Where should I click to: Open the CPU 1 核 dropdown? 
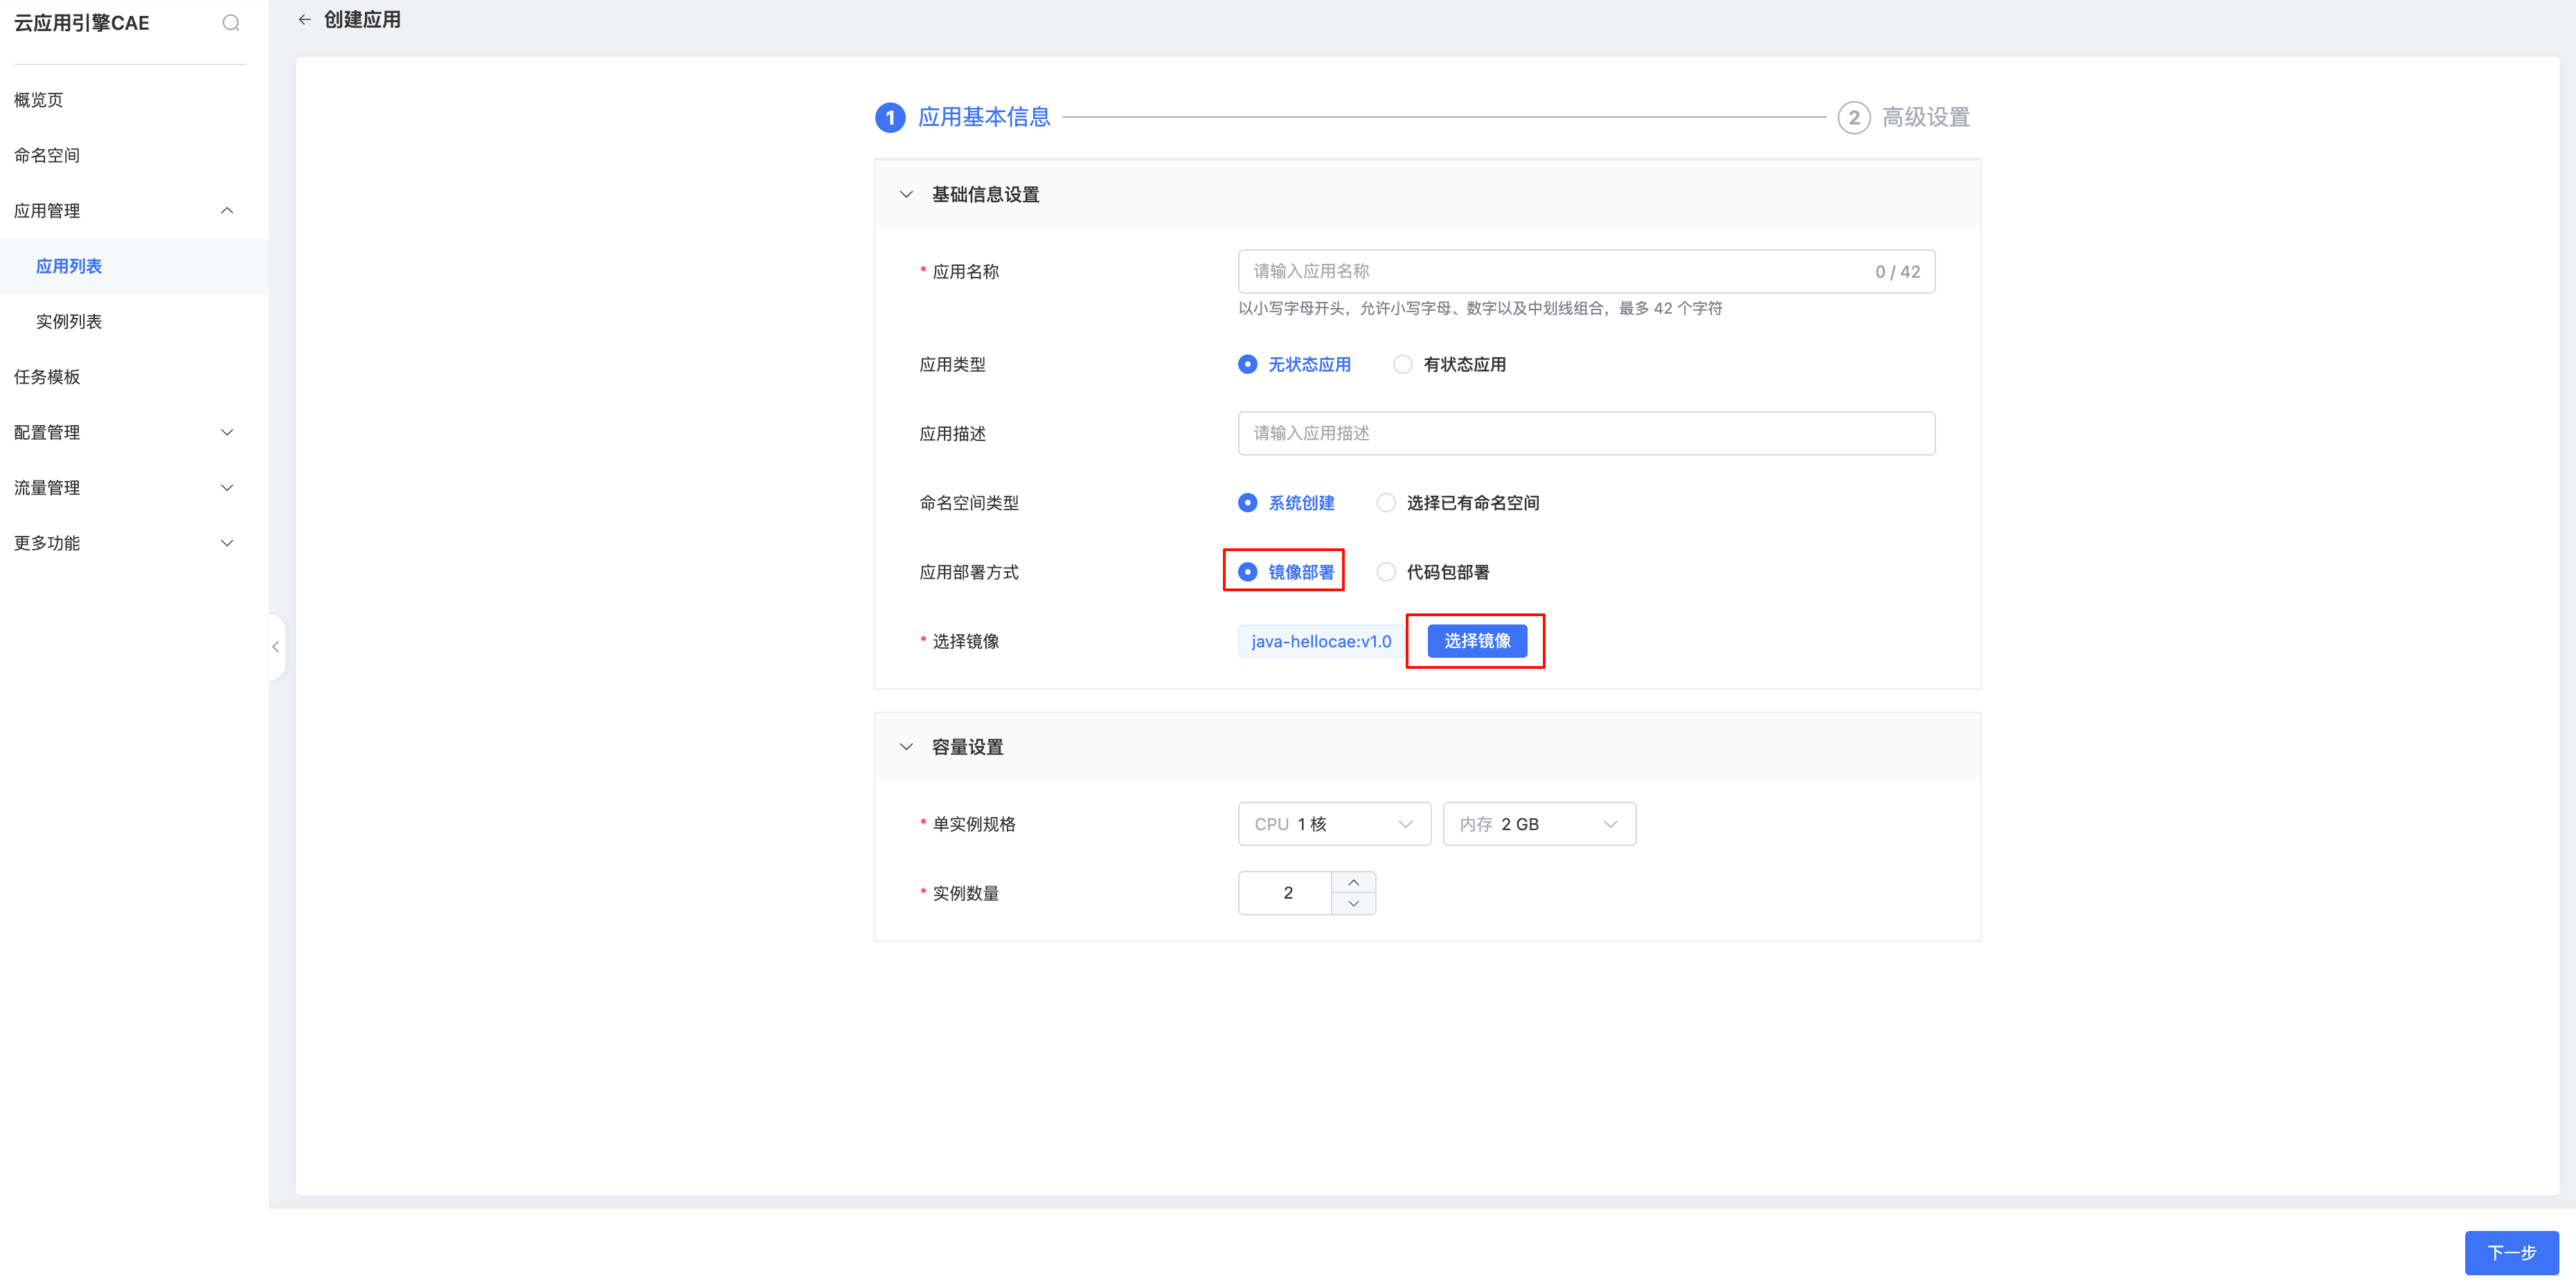point(1334,824)
